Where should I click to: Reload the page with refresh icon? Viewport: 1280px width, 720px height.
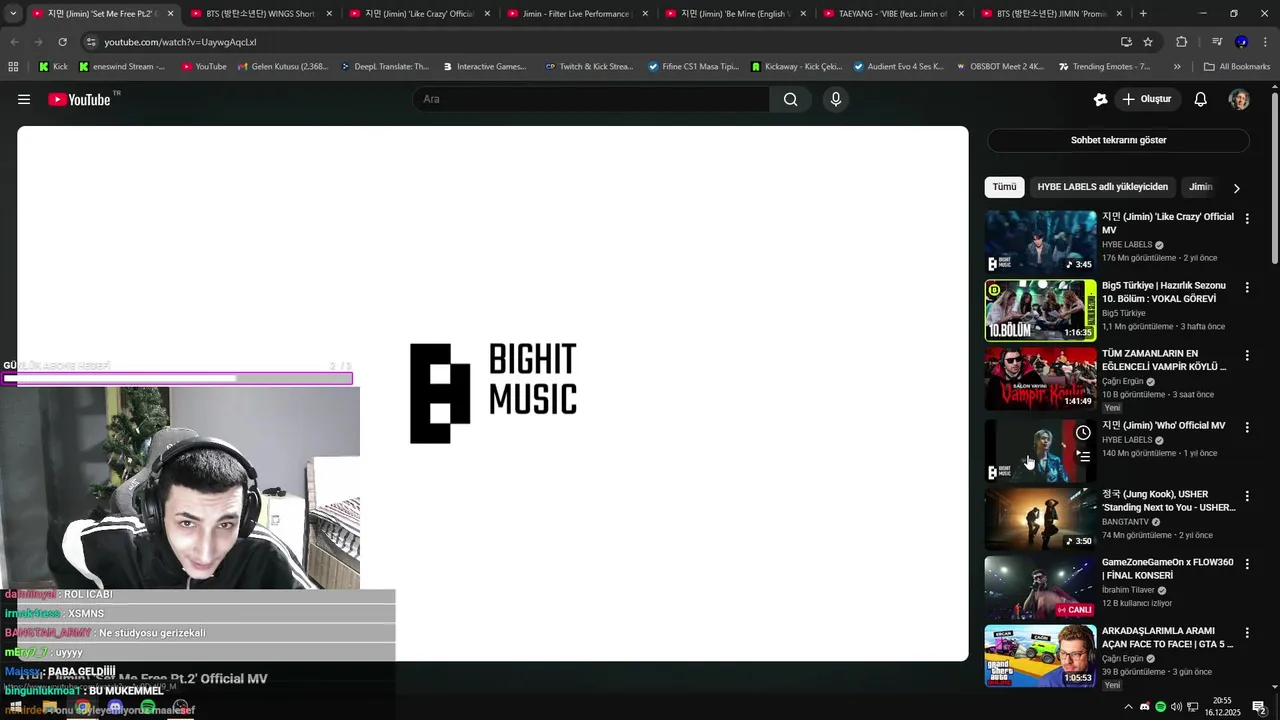tap(62, 42)
